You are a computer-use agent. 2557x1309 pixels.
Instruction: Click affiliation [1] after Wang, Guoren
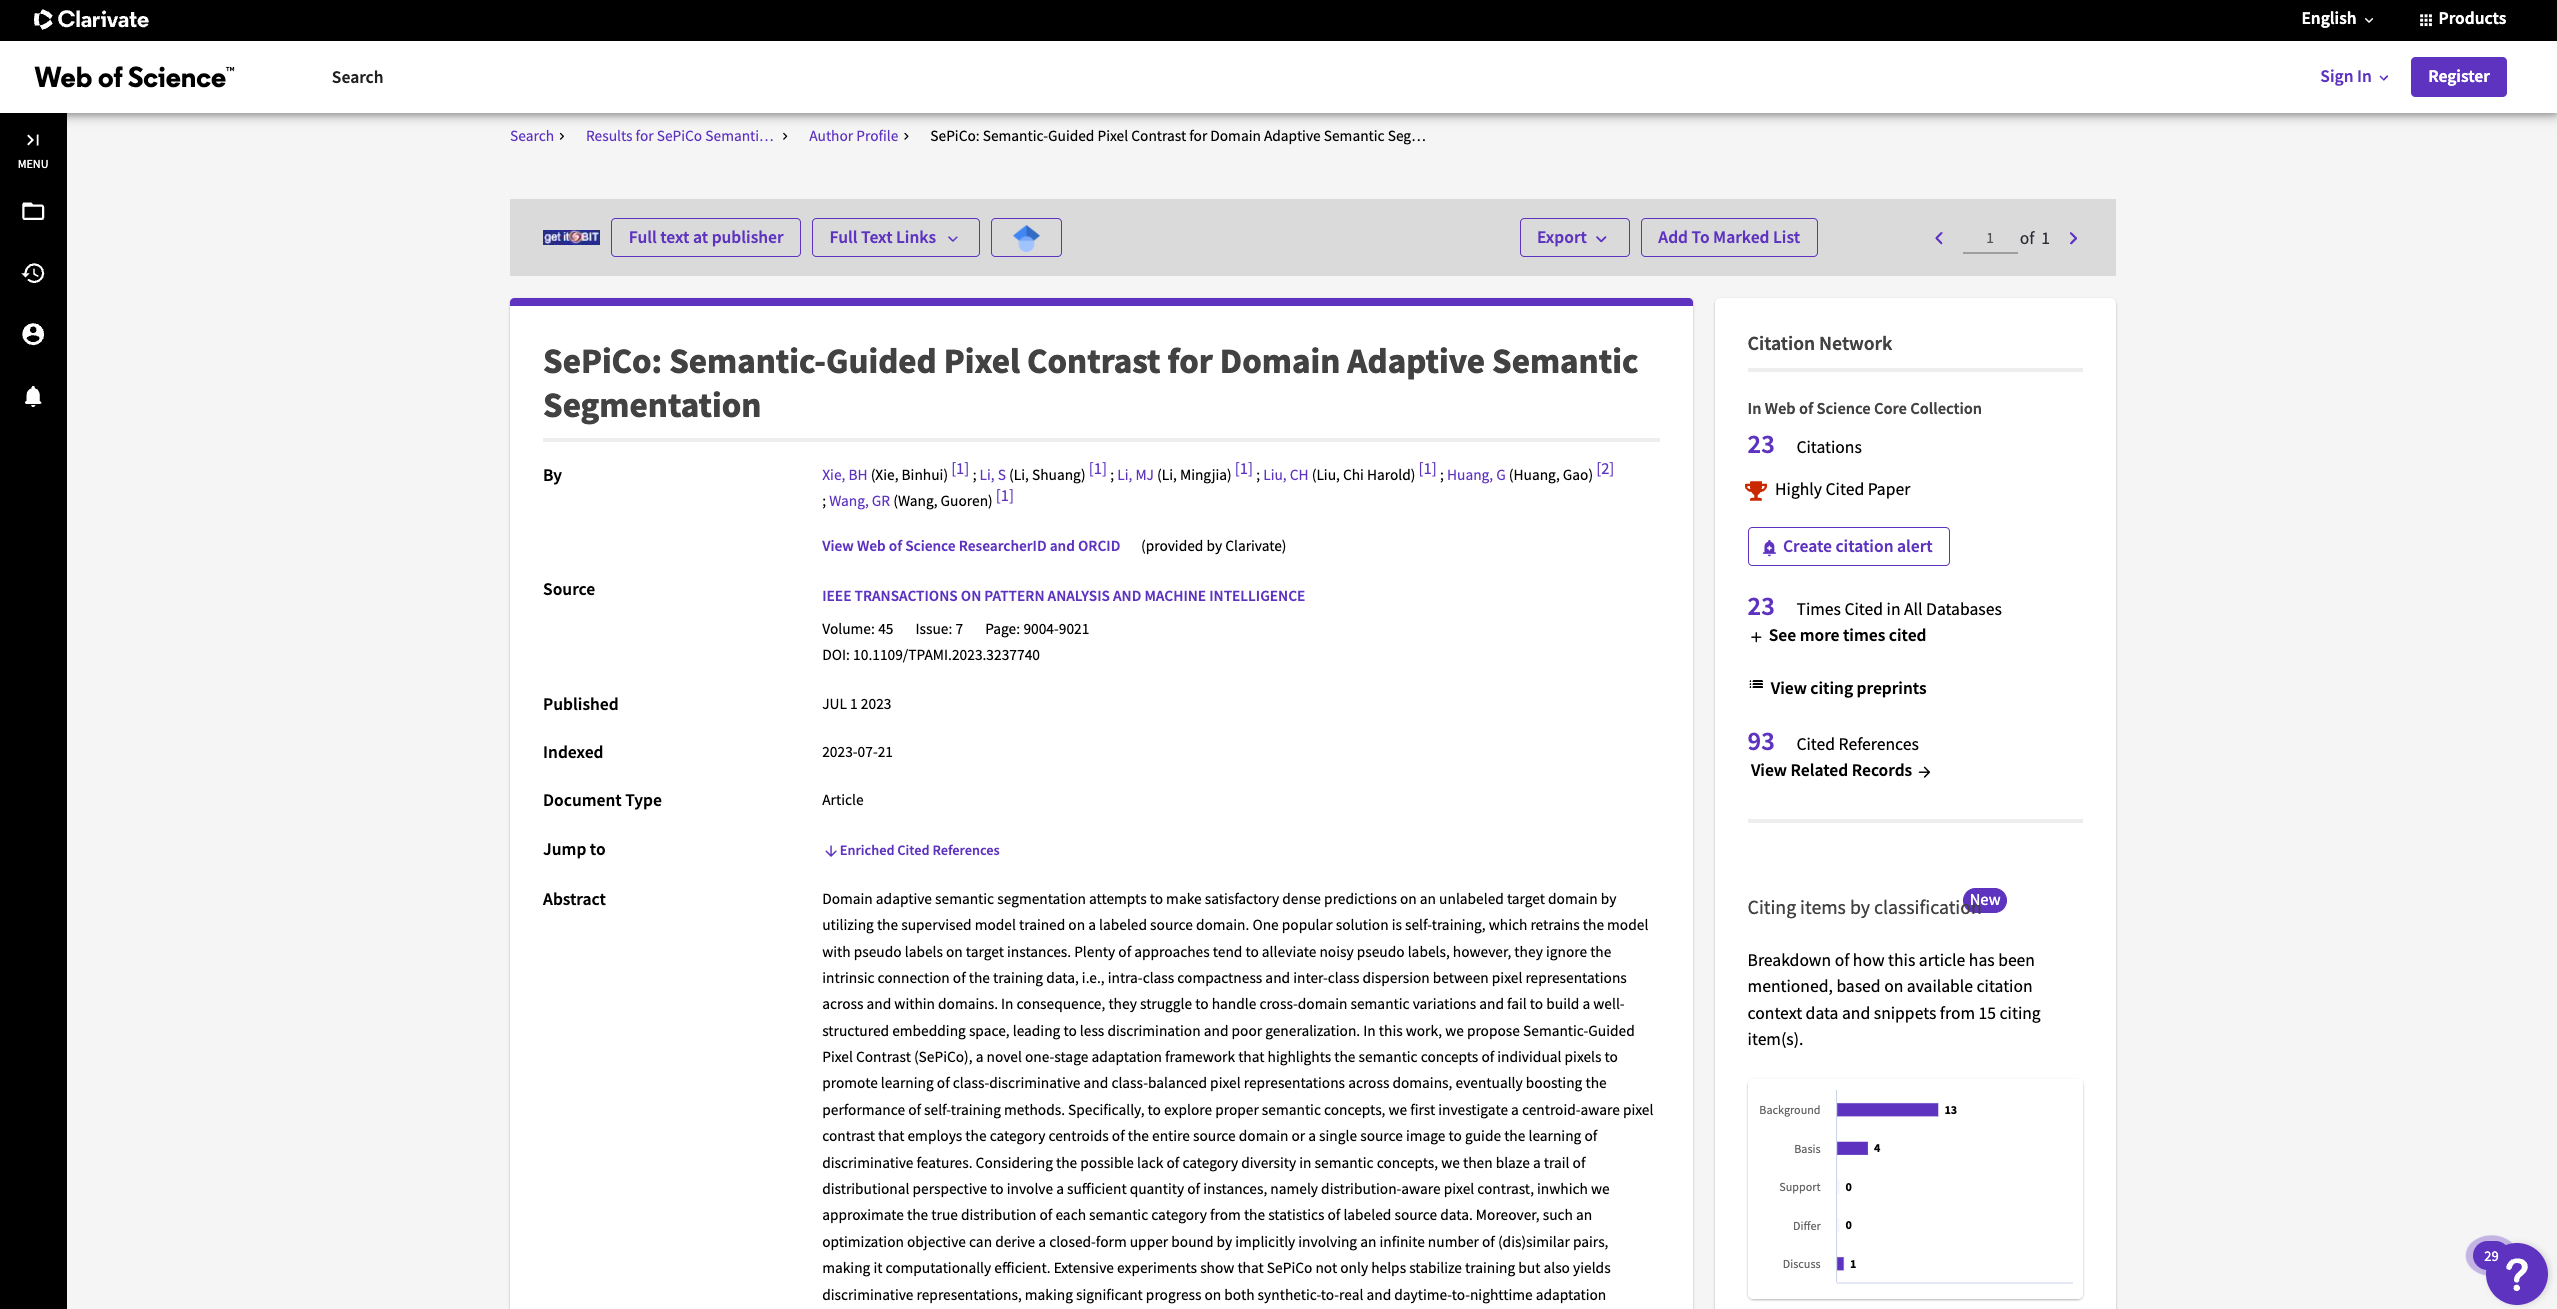[1004, 495]
